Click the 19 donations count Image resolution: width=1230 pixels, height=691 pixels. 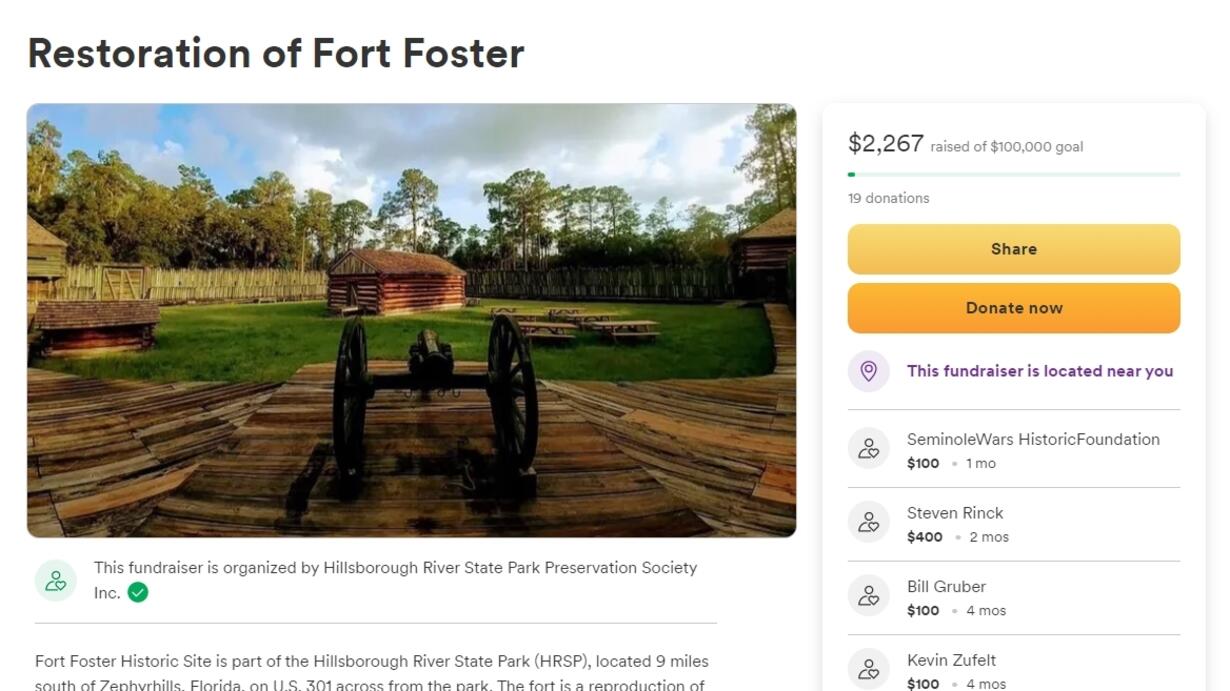888,198
